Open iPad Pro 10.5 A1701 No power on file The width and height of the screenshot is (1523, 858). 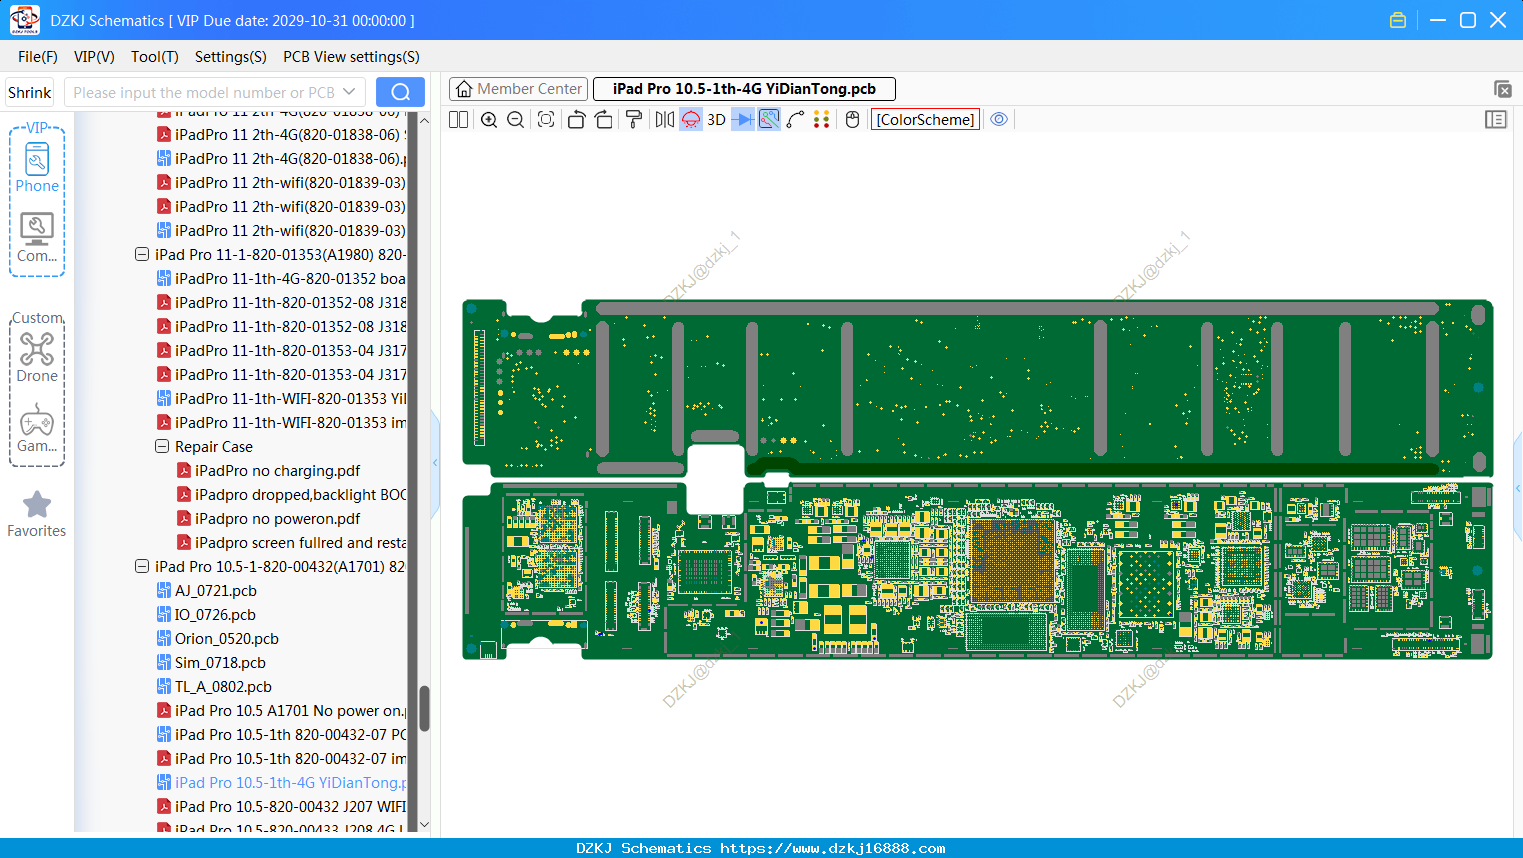281,711
